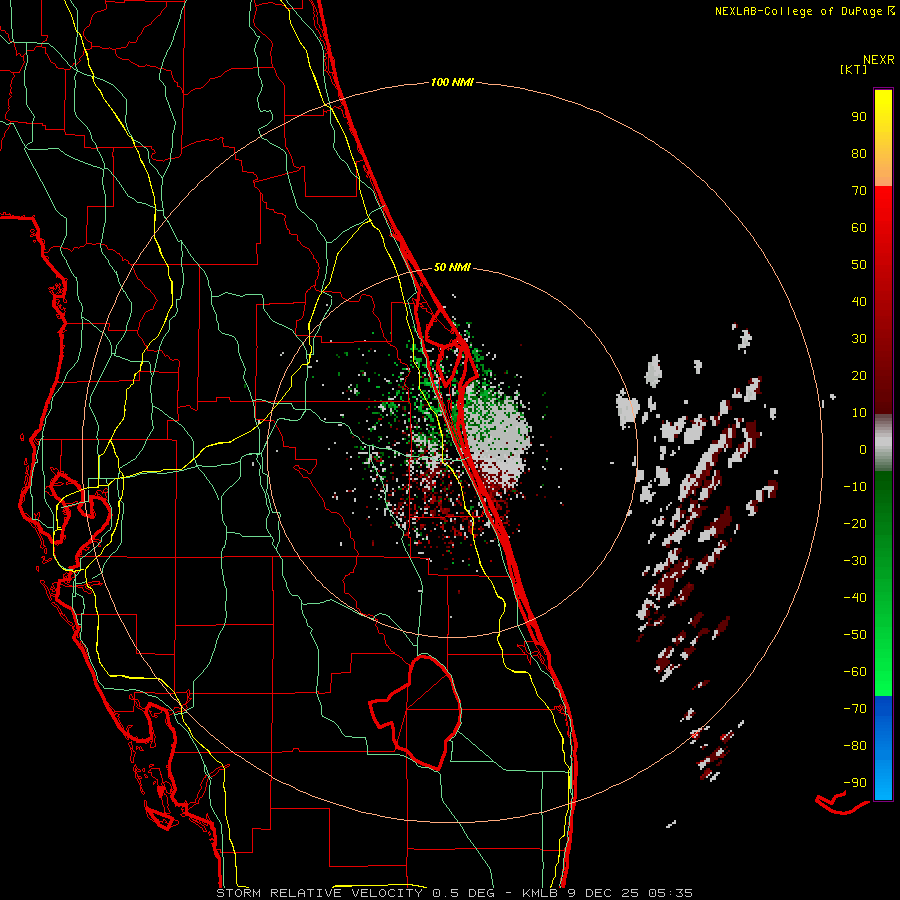Click the -50 value on velocity scale
Viewport: 900px width, 900px height.
pos(855,635)
